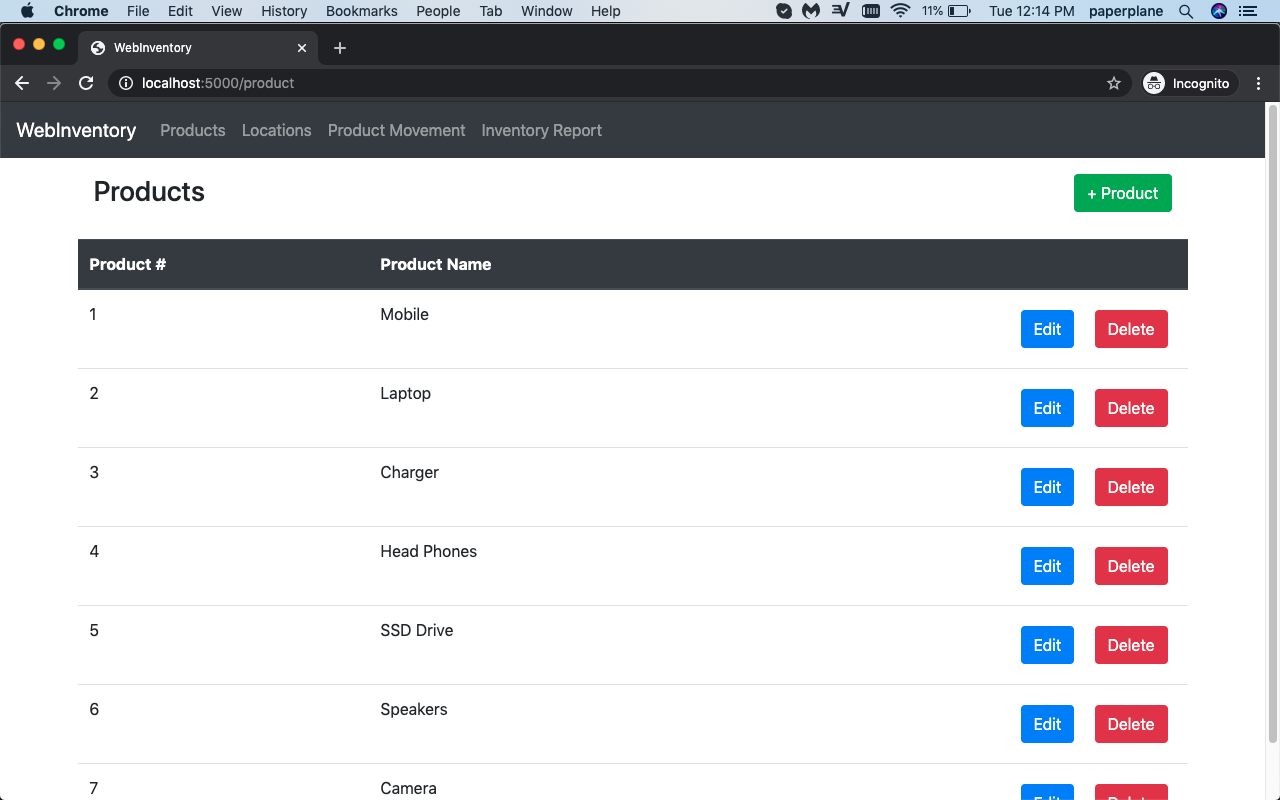
Task: Click the SSD Drive product name
Action: [417, 630]
